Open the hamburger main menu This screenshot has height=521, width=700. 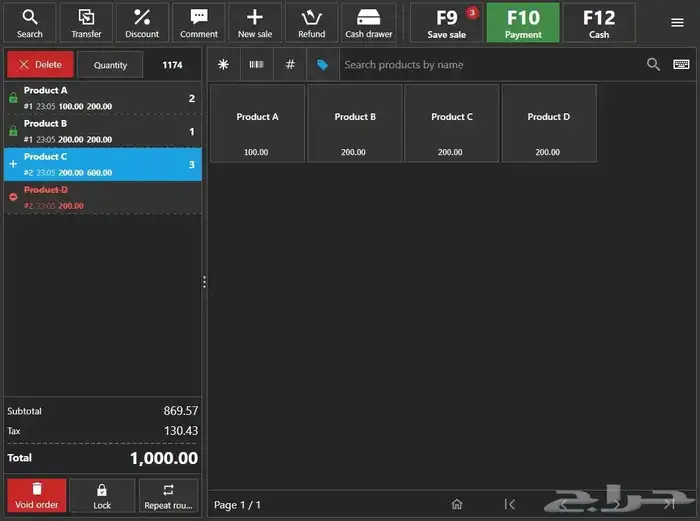point(677,22)
